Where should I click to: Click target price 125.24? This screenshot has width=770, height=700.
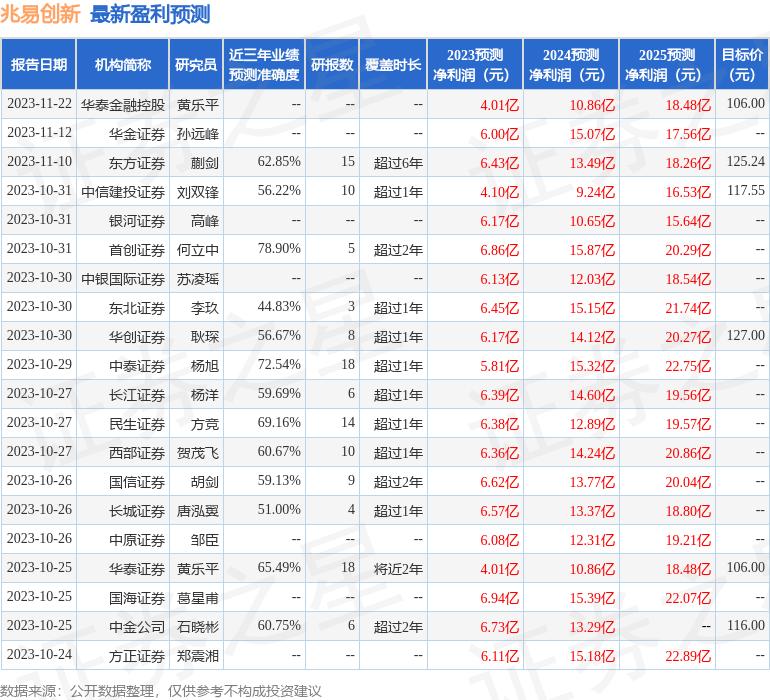745,162
